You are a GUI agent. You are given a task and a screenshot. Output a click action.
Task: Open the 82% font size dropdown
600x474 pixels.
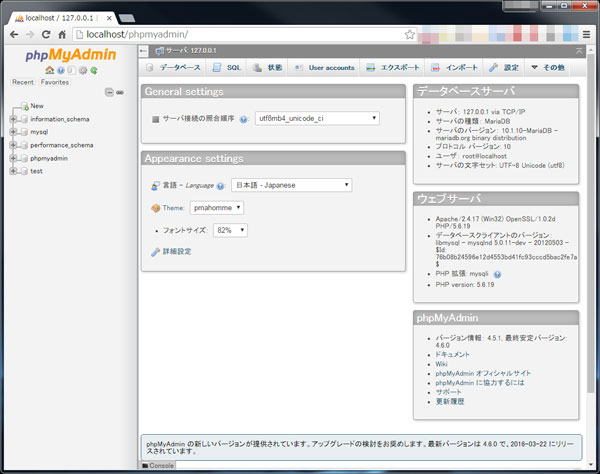point(230,230)
